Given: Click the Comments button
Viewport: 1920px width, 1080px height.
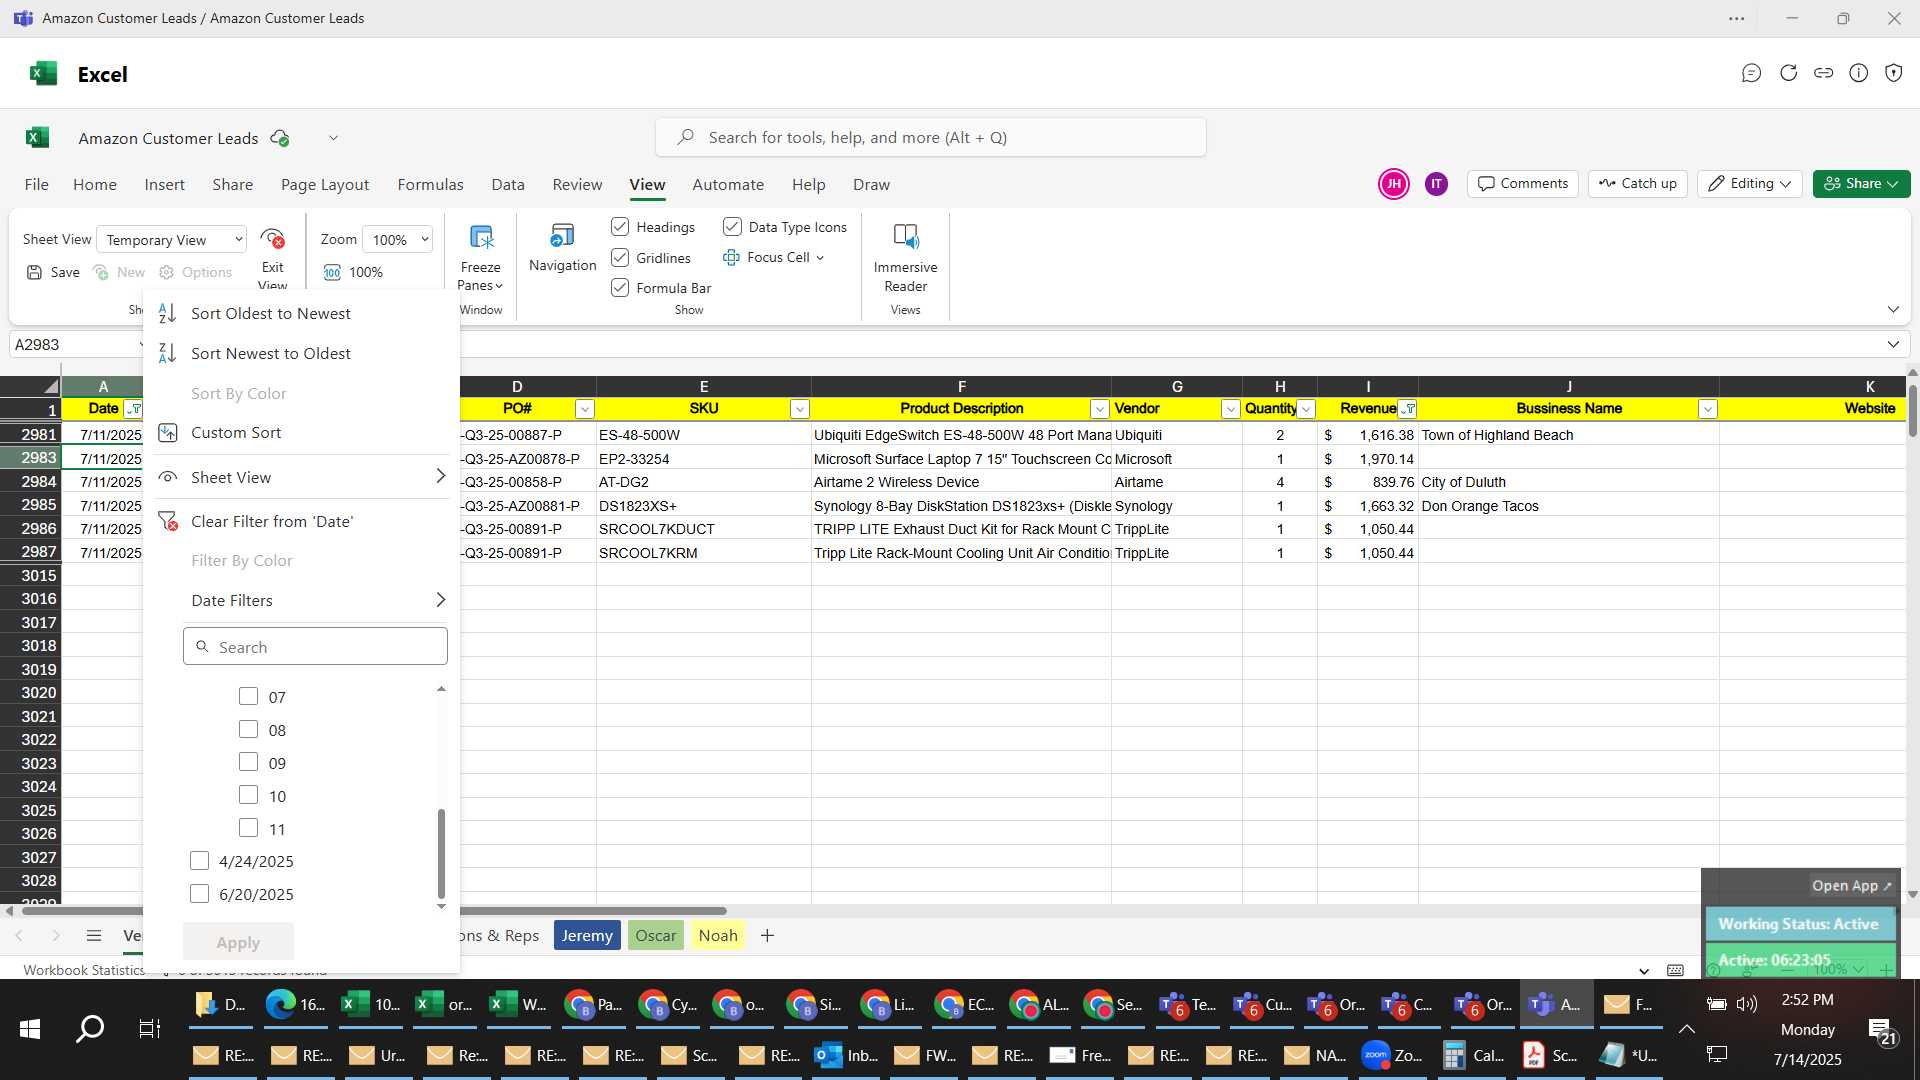Looking at the screenshot, I should click(x=1523, y=184).
